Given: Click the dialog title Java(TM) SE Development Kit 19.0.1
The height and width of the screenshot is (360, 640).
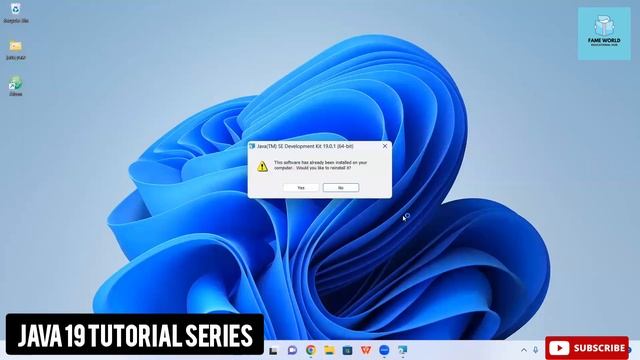Looking at the screenshot, I should (305, 146).
